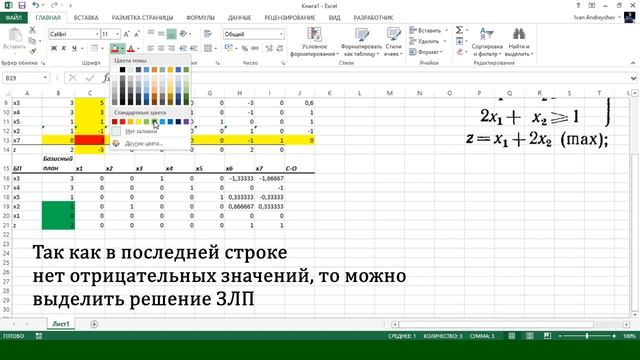The width and height of the screenshot is (640, 360).
Task: Add a new sheet with the plus icon
Action: coord(94,324)
